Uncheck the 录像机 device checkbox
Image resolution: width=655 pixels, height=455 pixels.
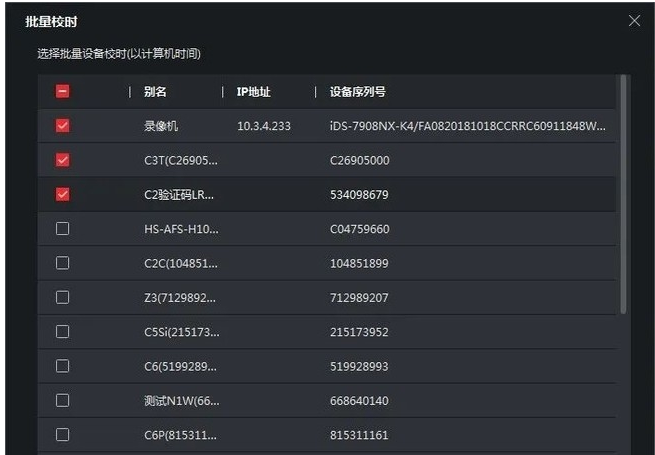(x=63, y=126)
